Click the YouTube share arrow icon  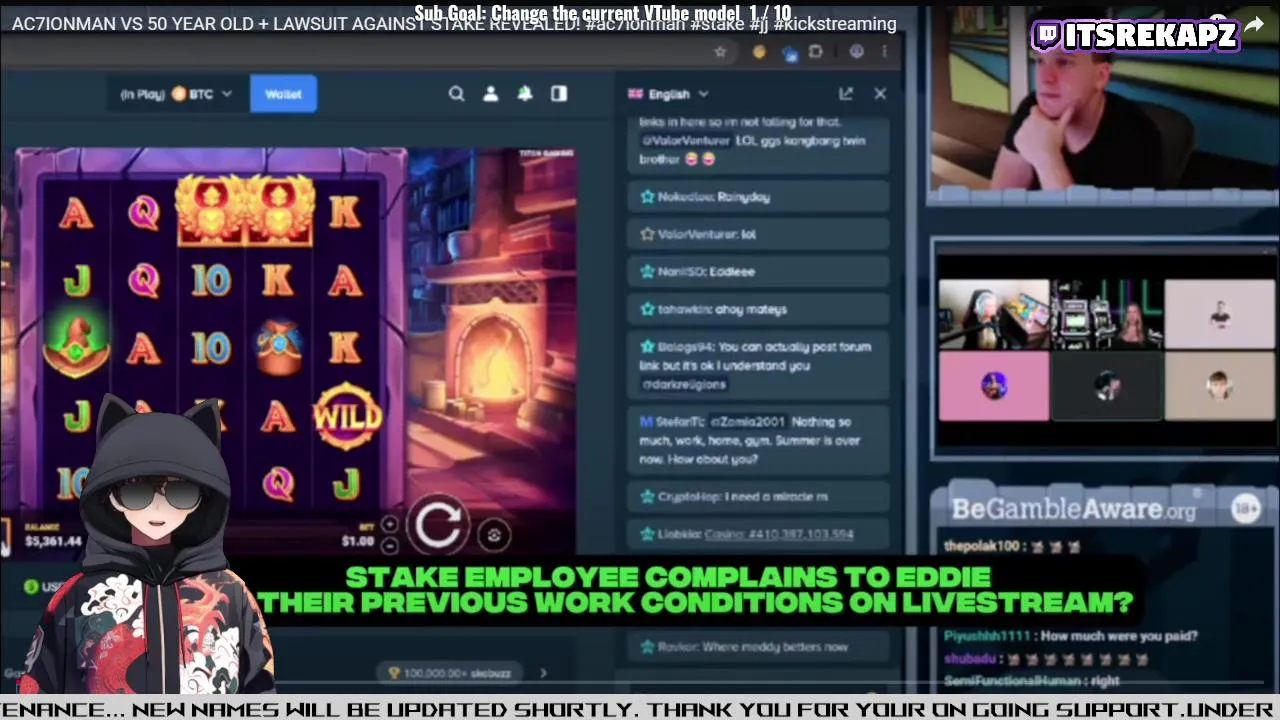(1254, 24)
